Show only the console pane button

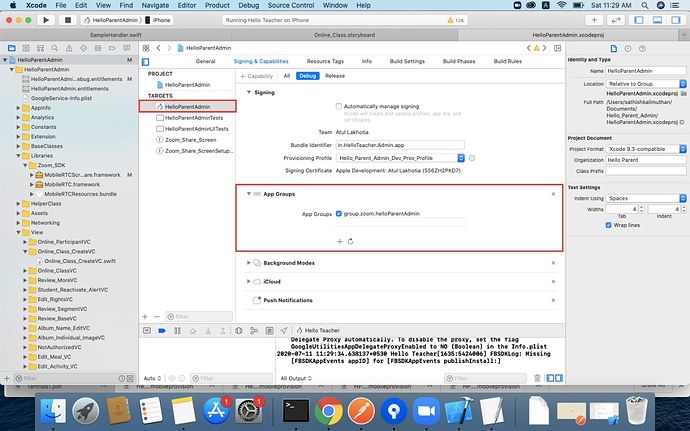558,378
